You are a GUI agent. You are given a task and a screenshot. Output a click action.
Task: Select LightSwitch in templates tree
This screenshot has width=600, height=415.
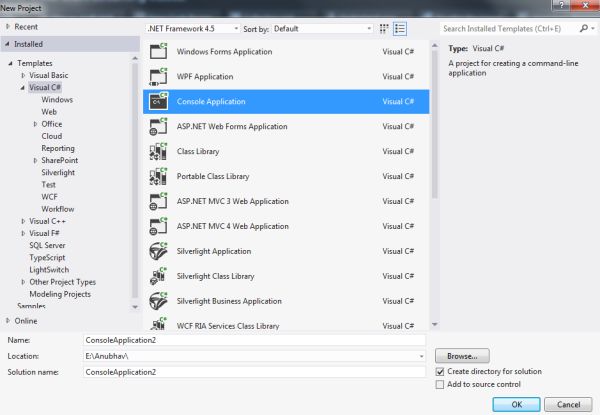point(49,270)
